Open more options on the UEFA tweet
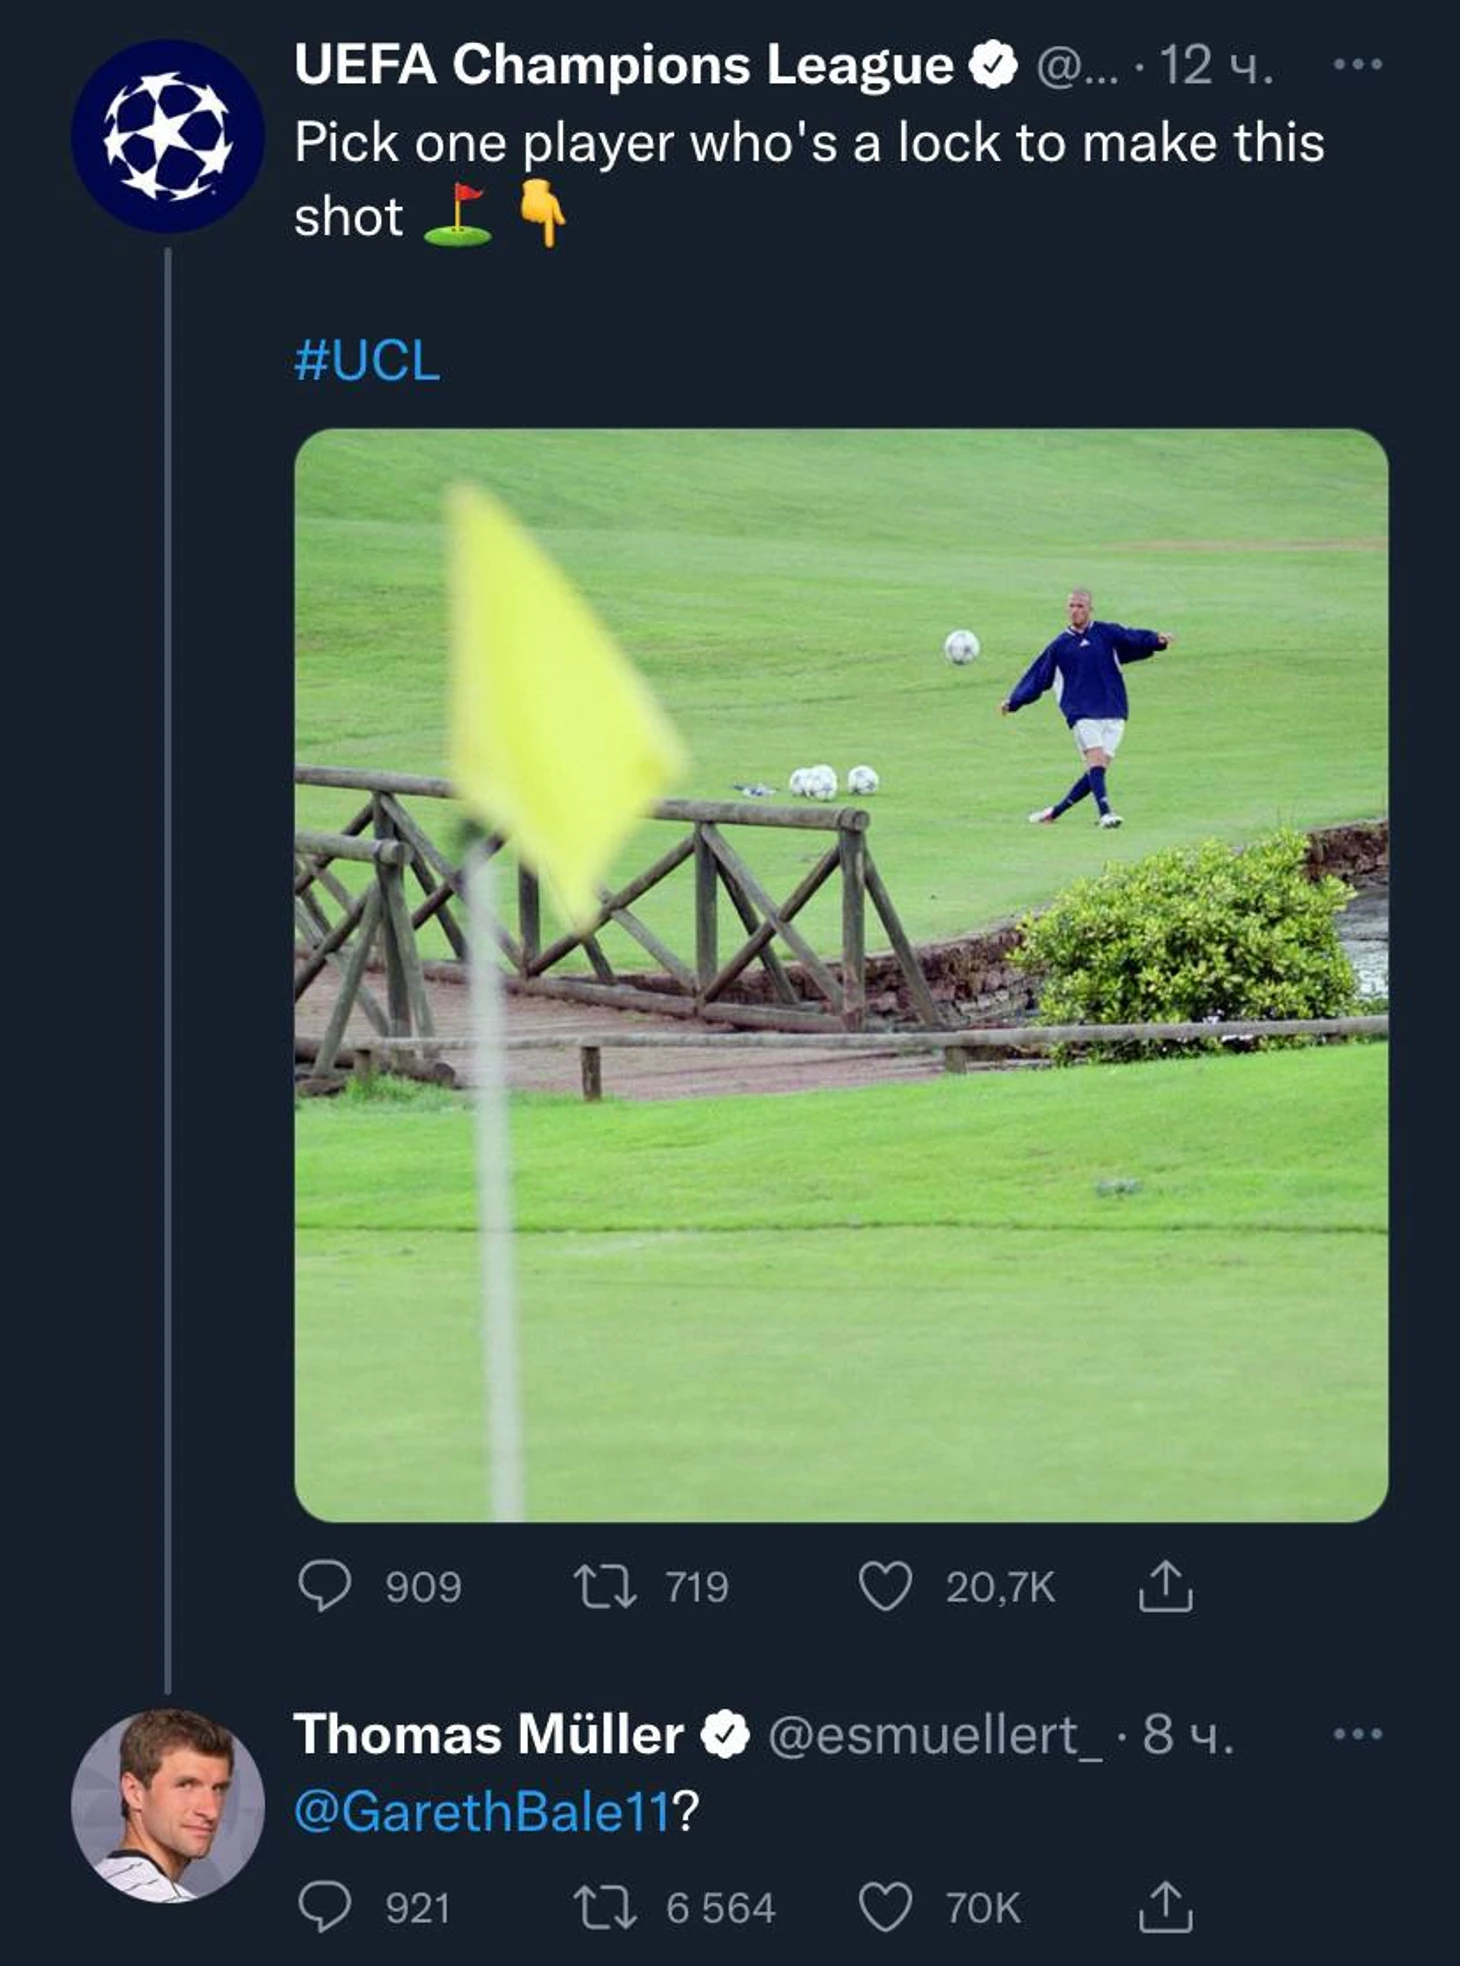Screen dimensions: 1460x1966 coord(1358,65)
